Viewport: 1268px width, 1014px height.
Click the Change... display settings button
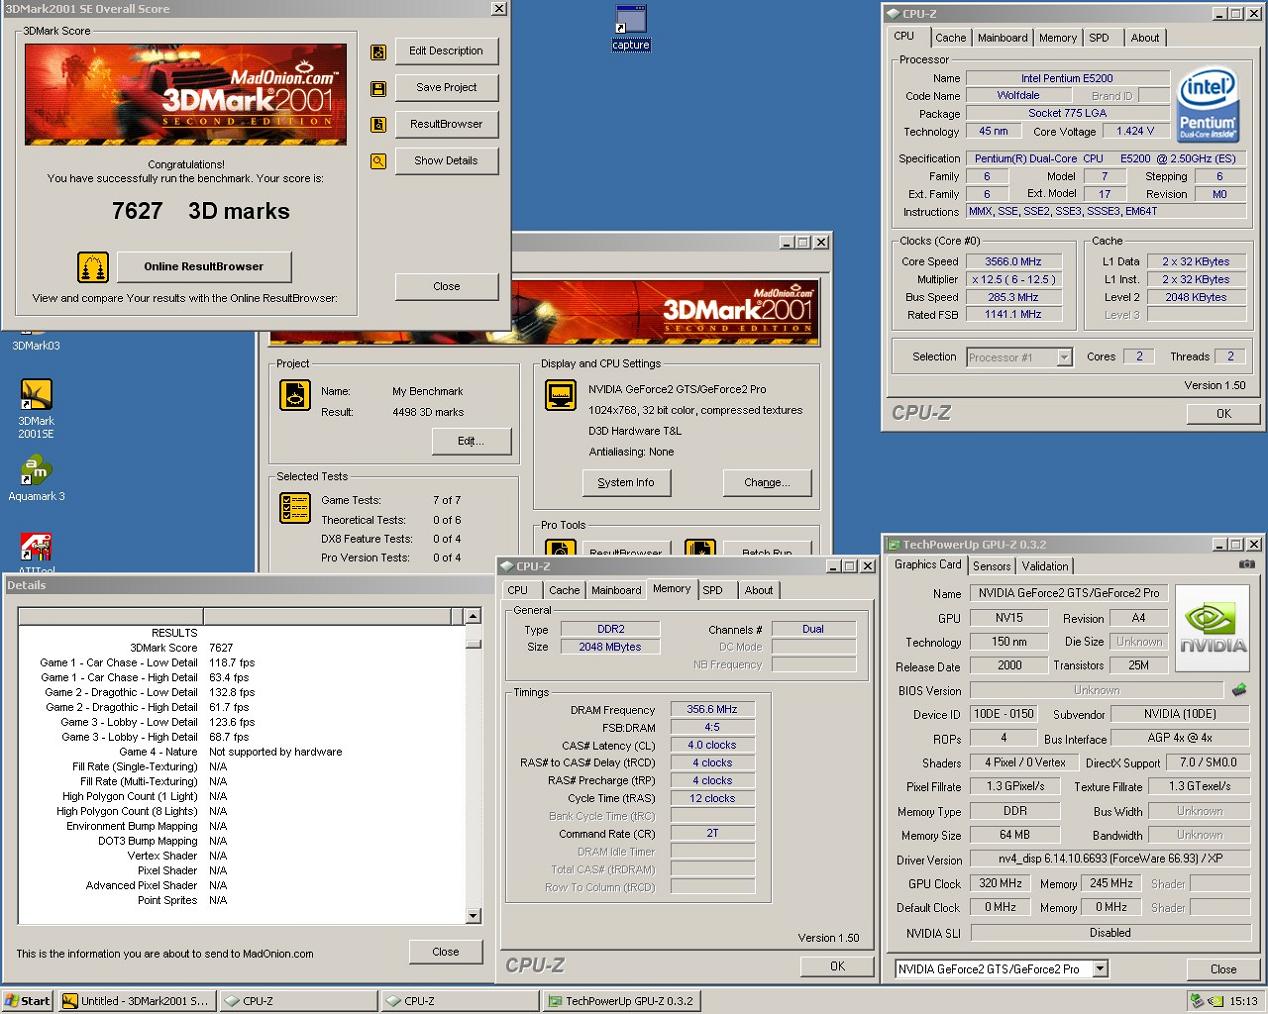point(767,483)
